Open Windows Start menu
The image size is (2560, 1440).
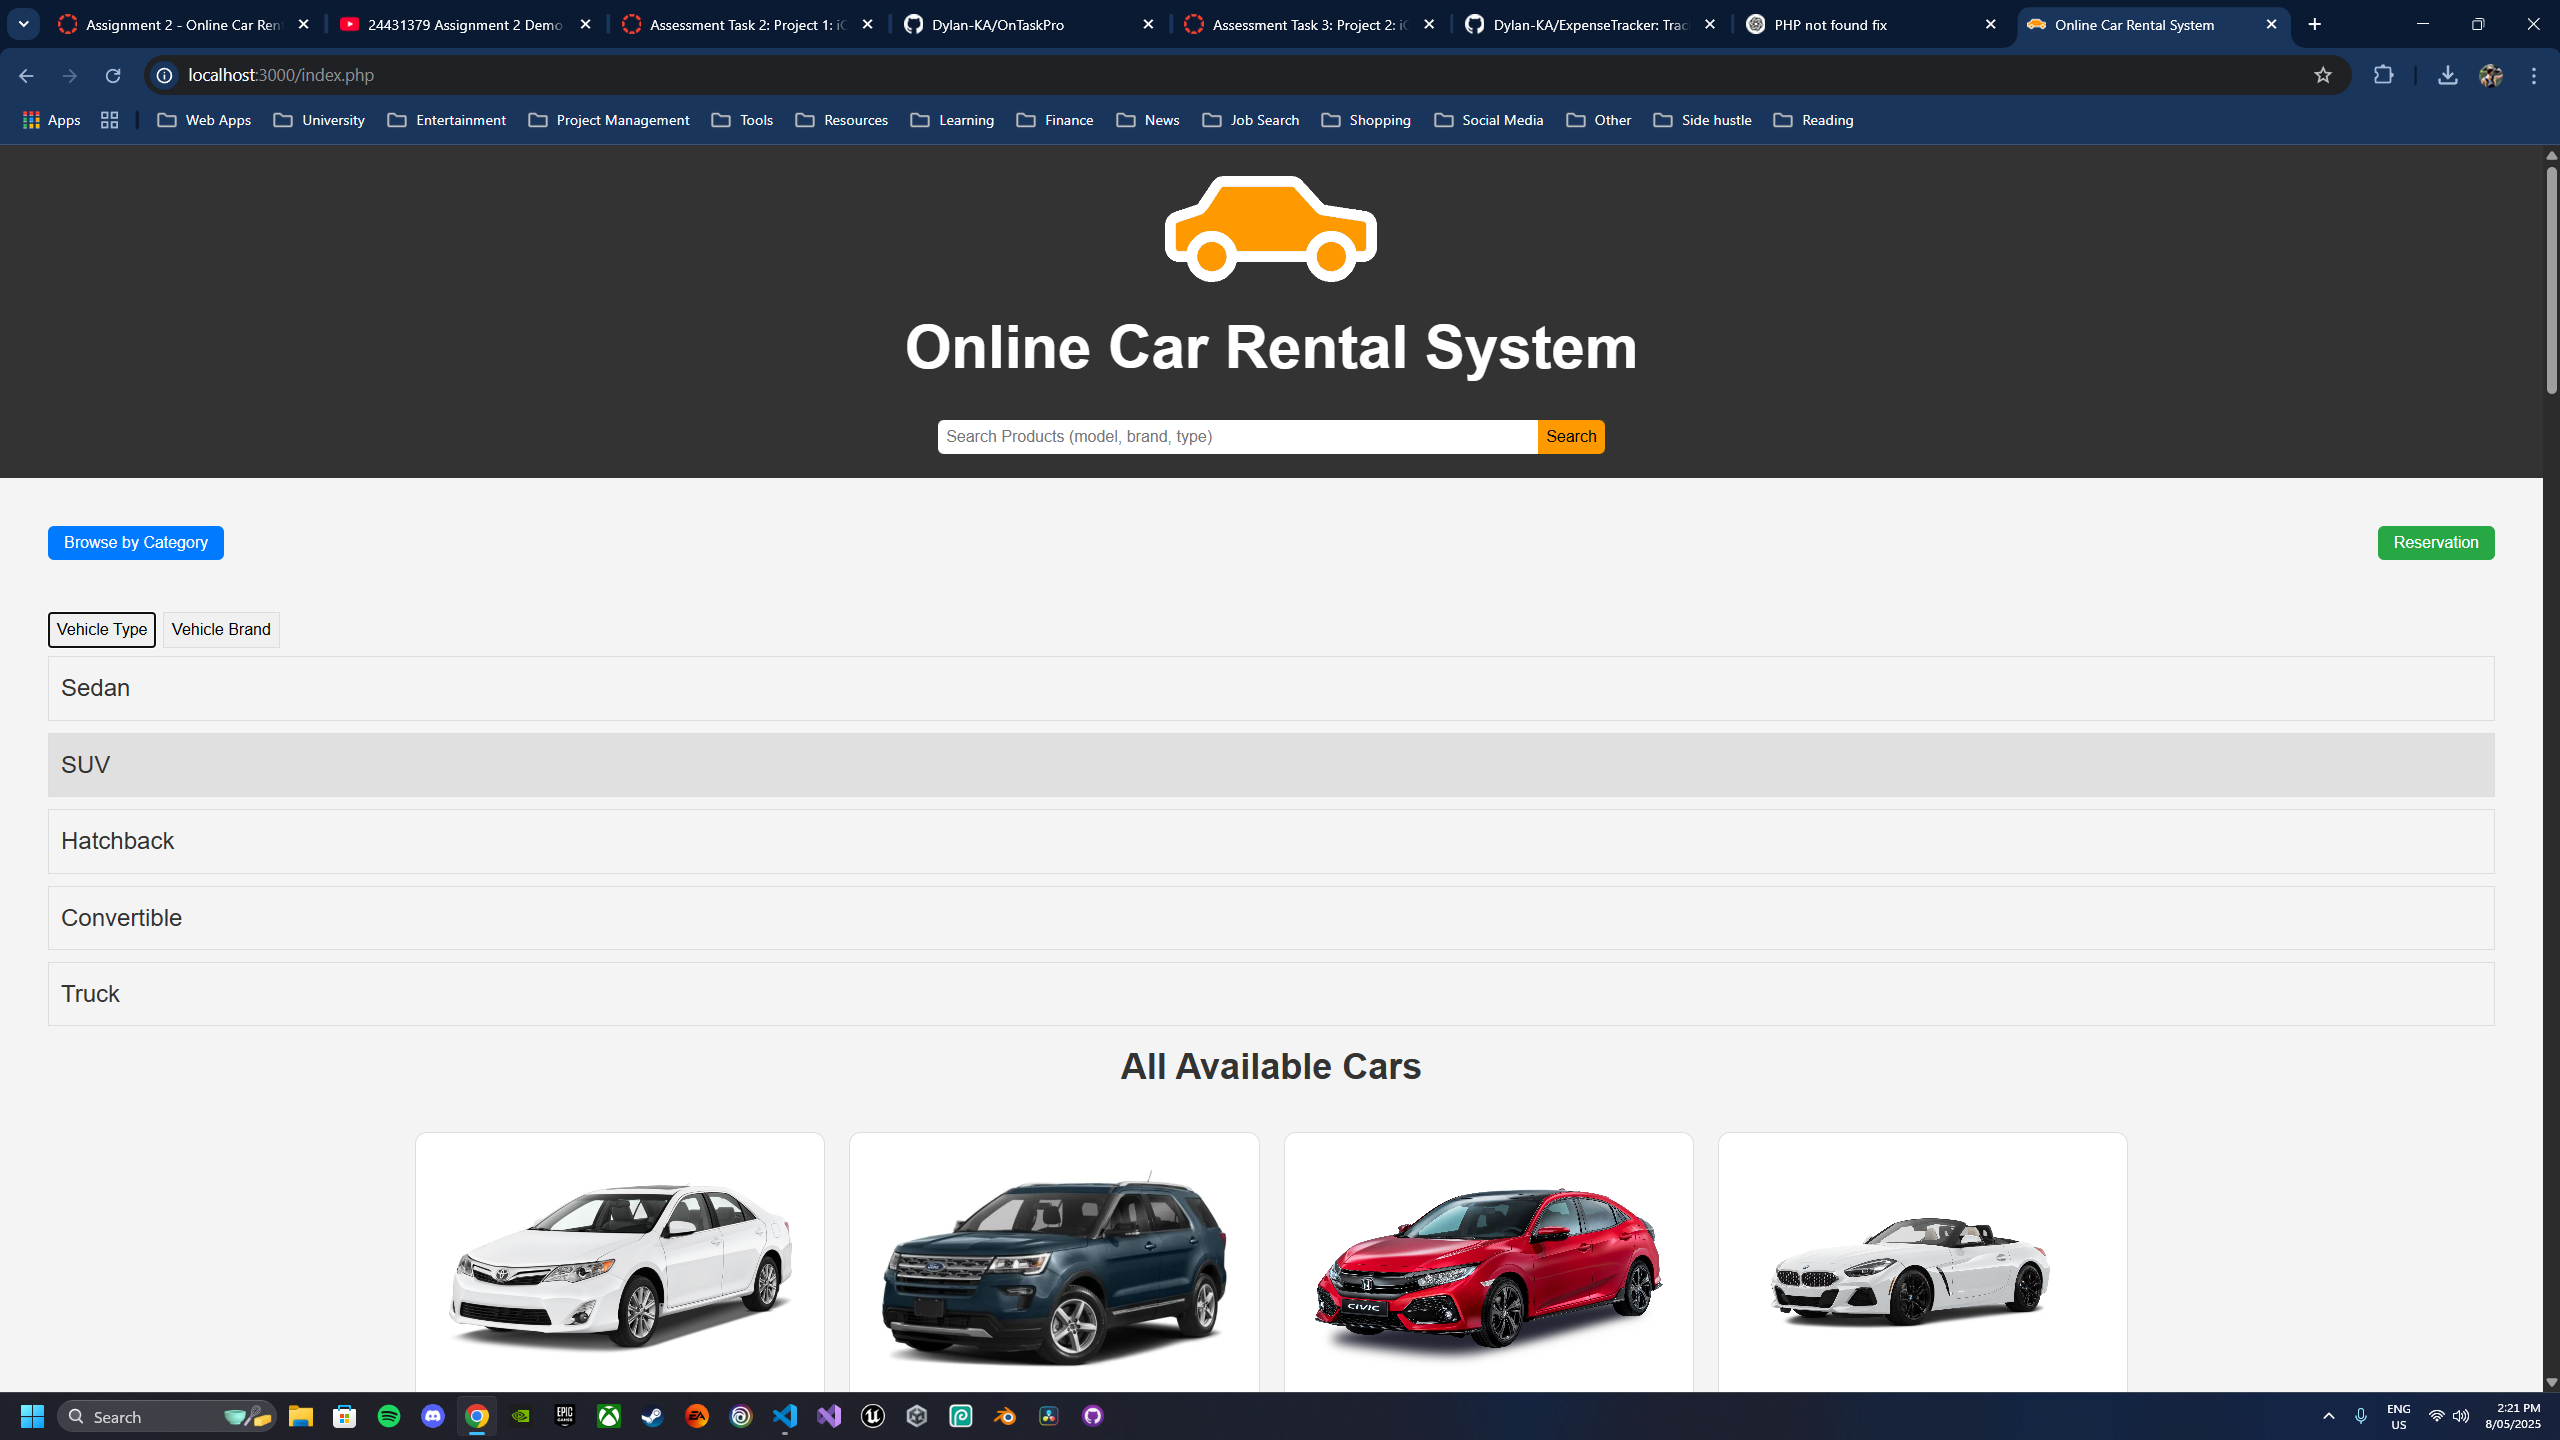click(x=32, y=1416)
